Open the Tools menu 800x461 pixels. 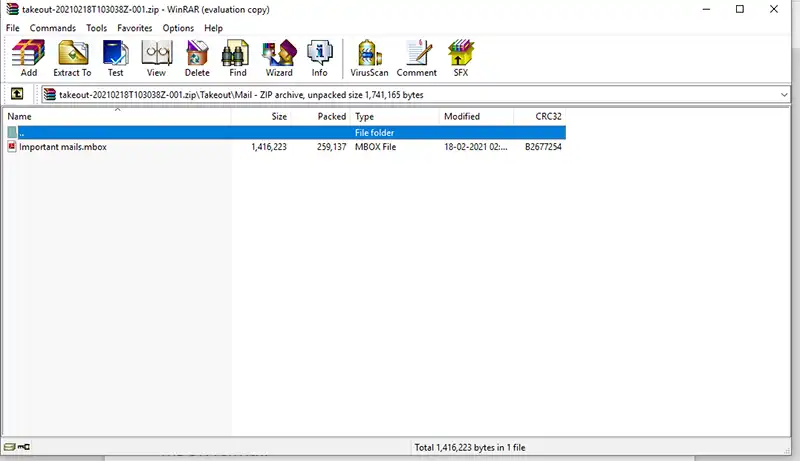(96, 28)
